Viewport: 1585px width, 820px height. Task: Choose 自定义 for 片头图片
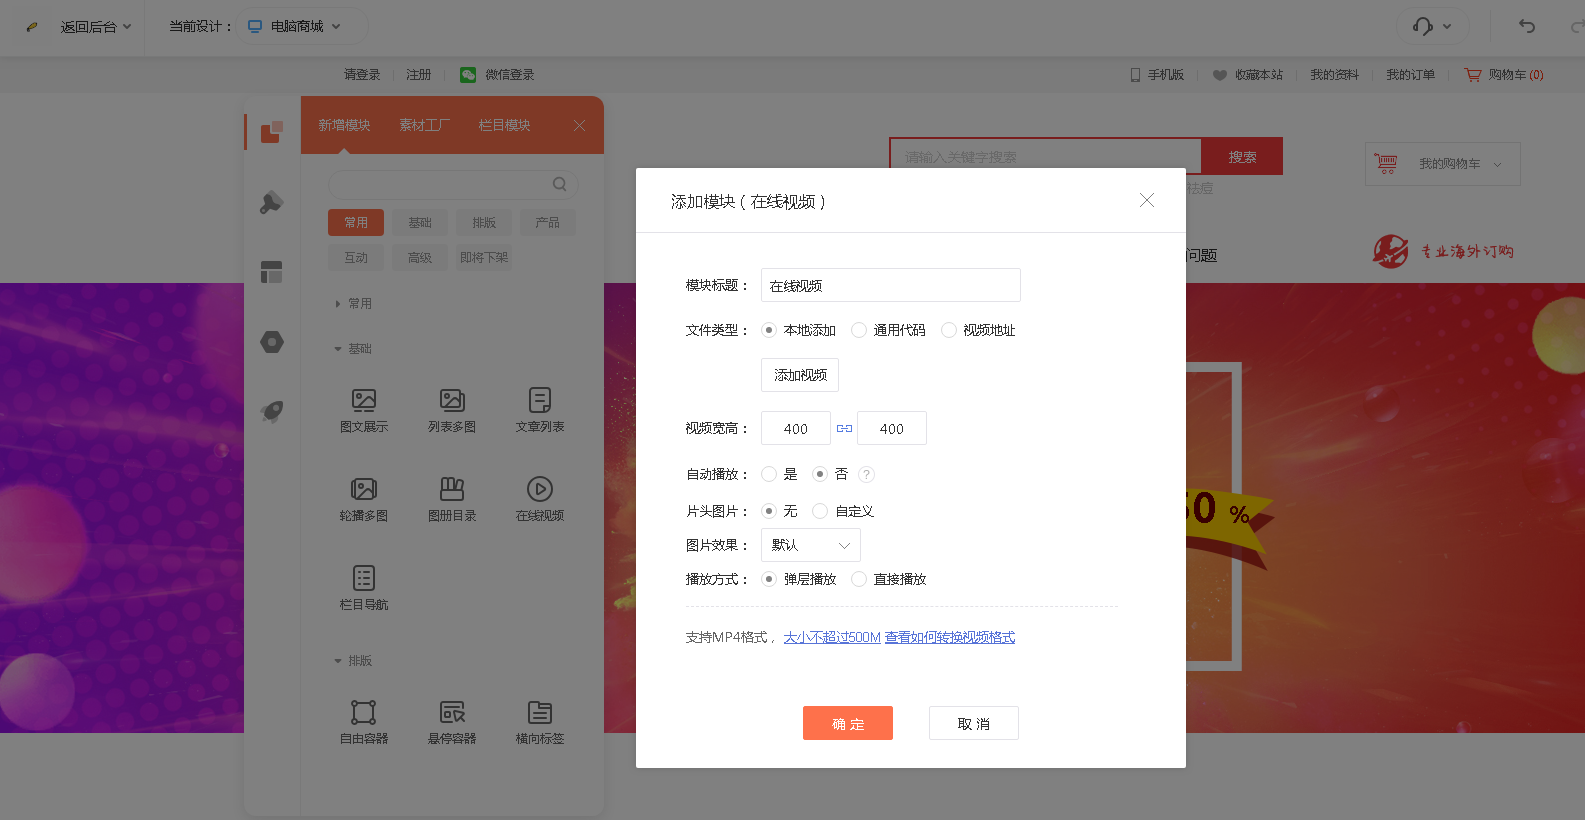click(820, 511)
